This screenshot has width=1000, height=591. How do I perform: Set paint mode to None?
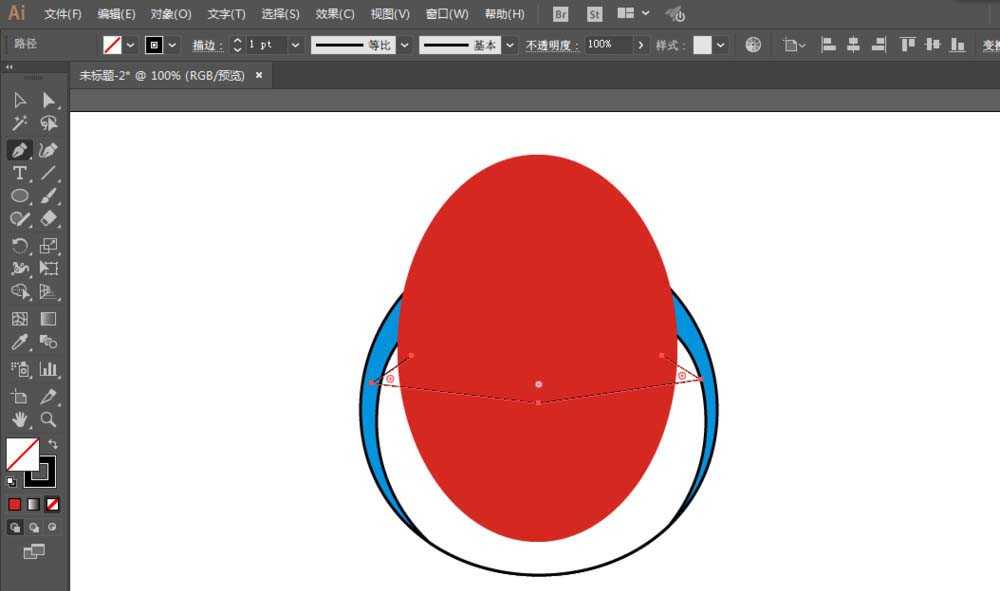pyautogui.click(x=52, y=504)
